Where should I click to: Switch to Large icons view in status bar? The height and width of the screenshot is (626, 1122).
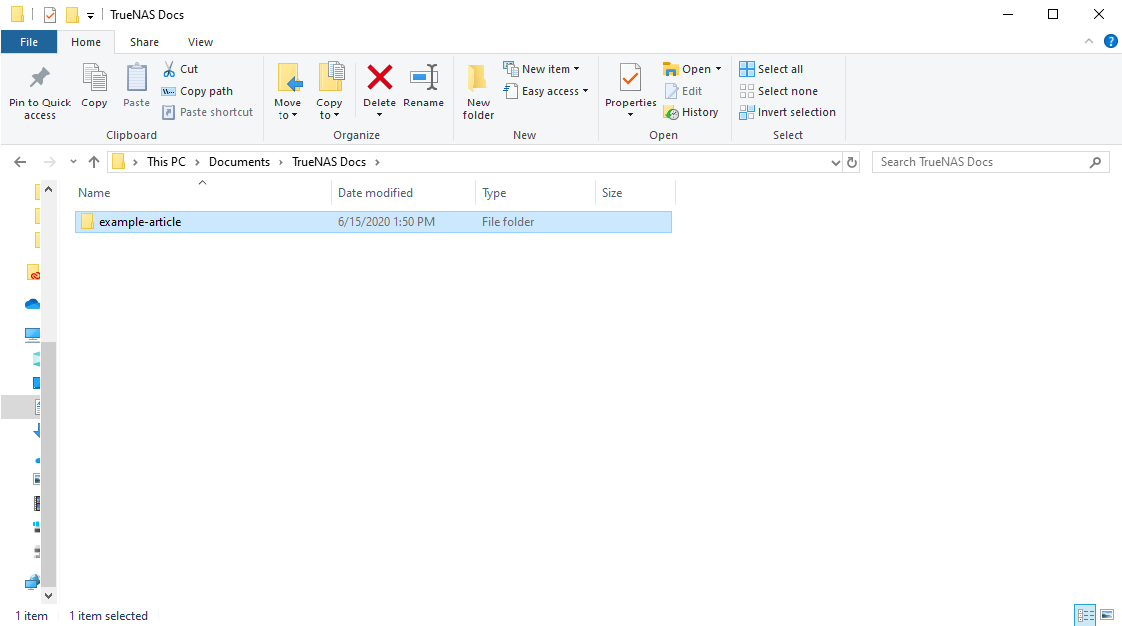(x=1106, y=615)
